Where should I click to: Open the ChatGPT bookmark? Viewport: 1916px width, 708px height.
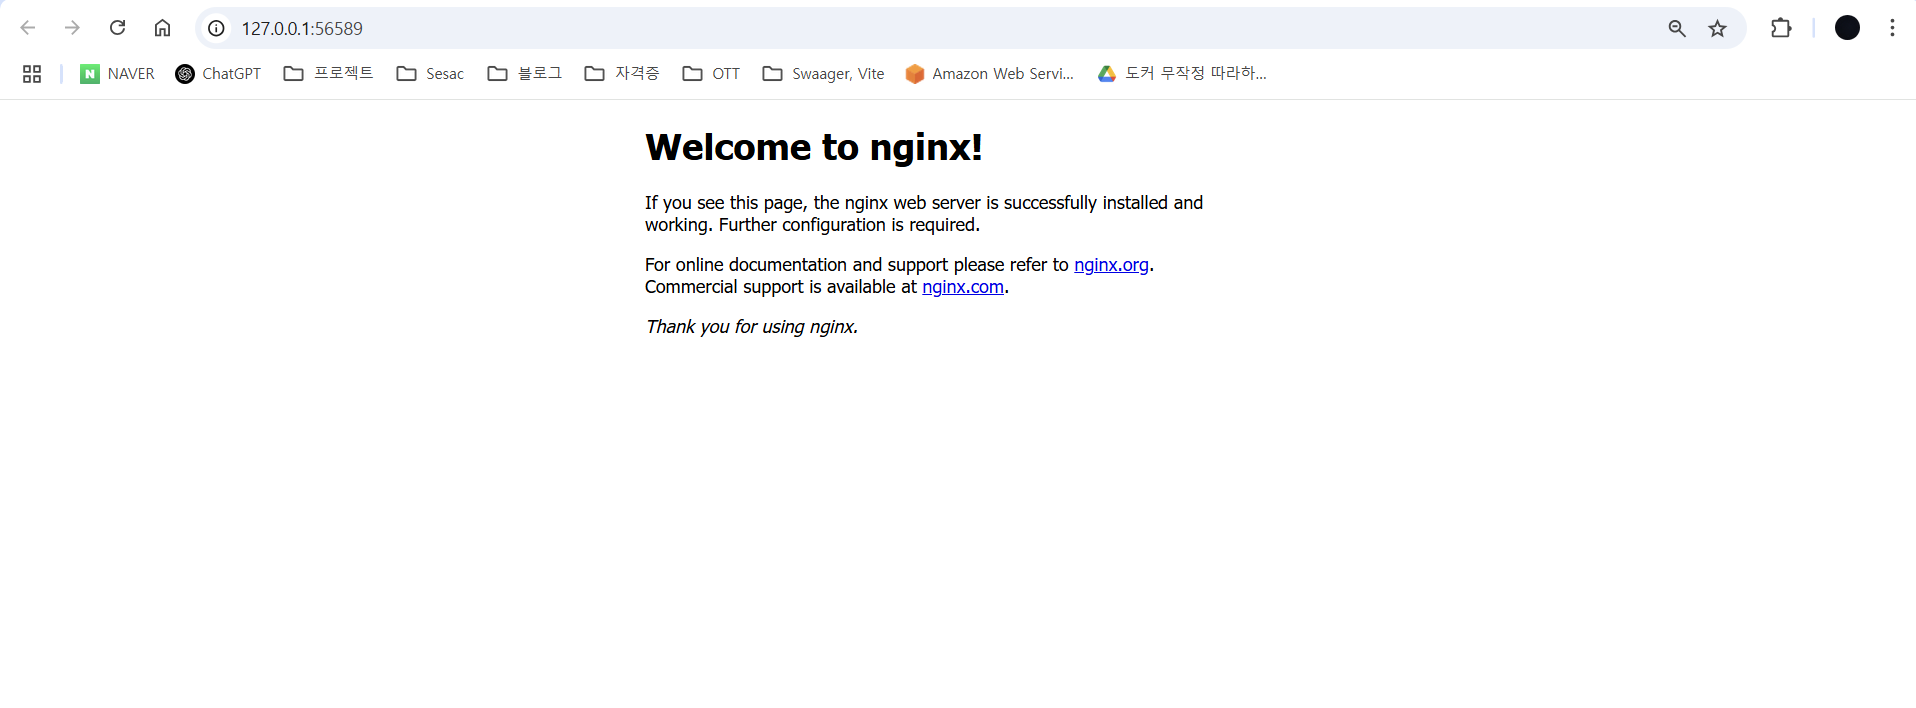pyautogui.click(x=218, y=74)
